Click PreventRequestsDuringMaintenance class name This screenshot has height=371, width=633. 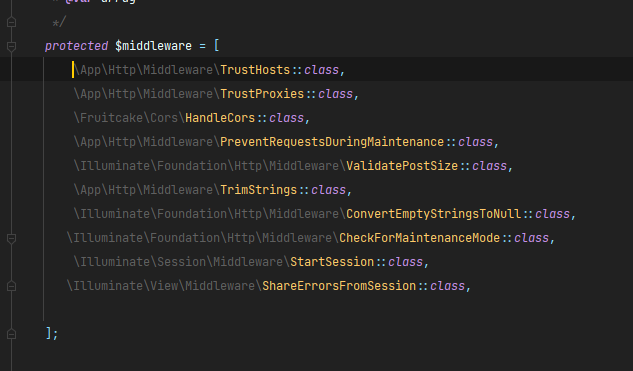[x=332, y=142]
